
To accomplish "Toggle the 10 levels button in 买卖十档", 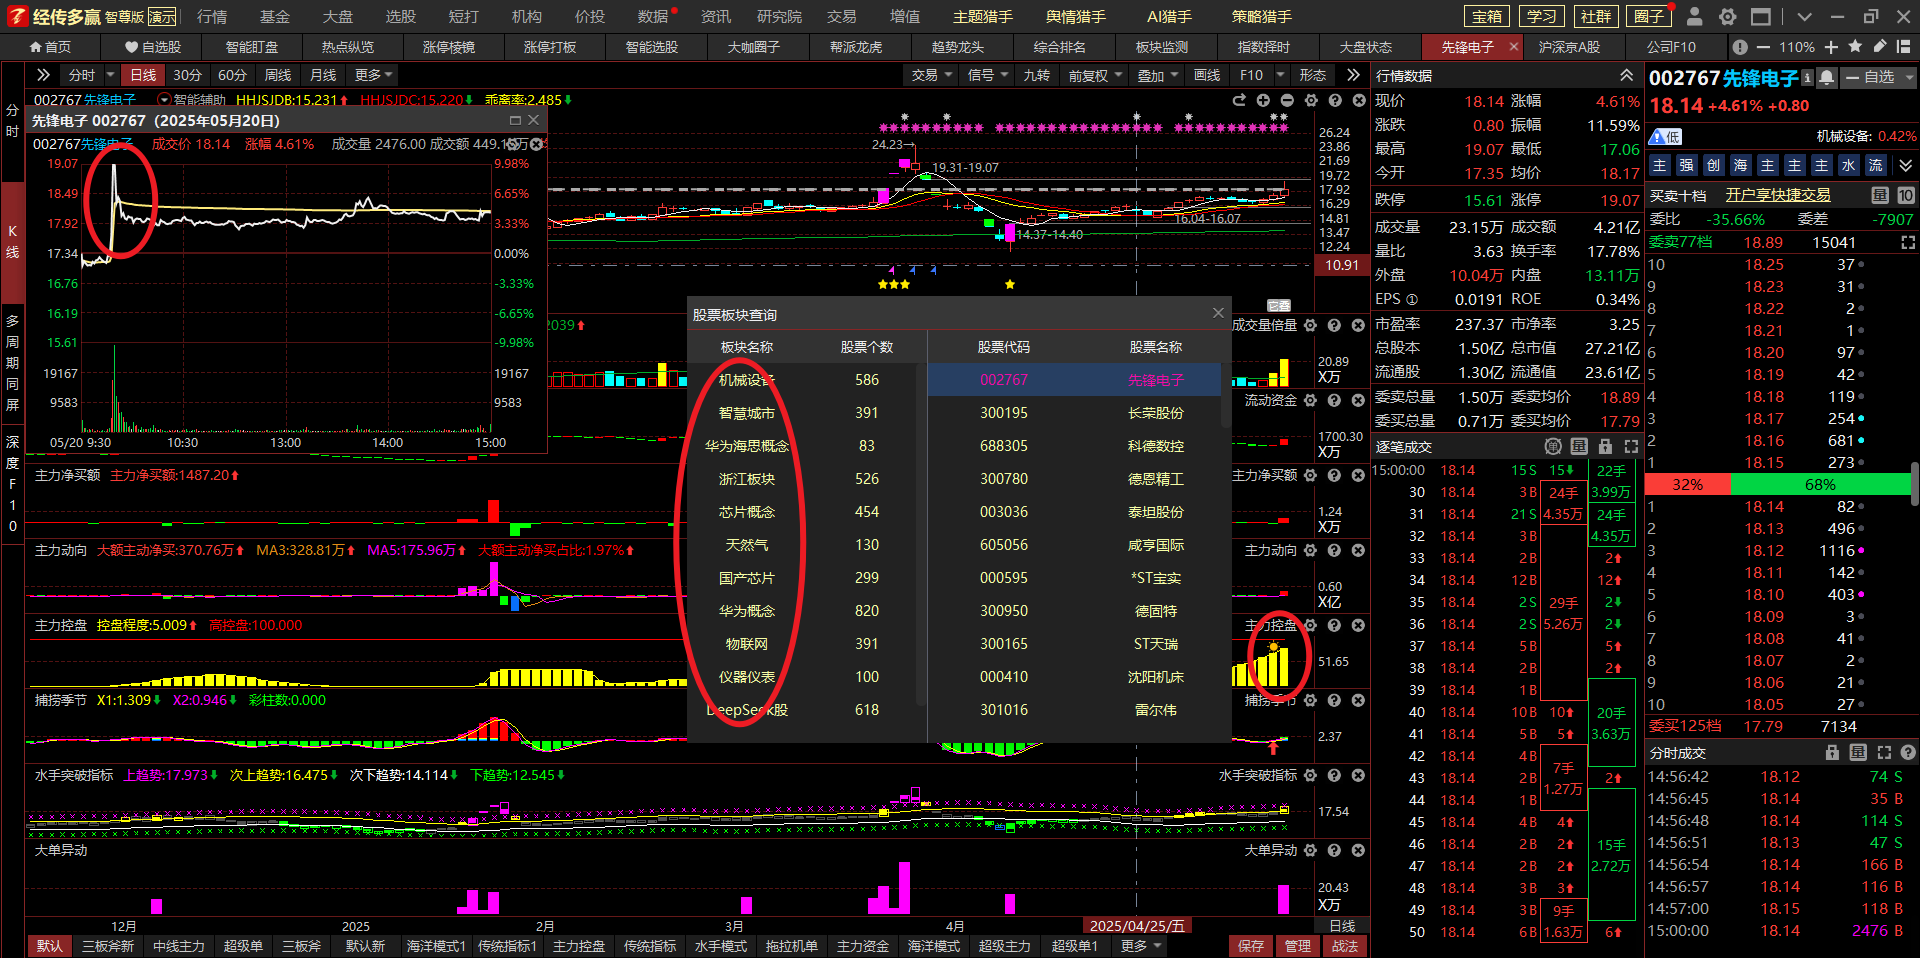I will pos(1906,195).
